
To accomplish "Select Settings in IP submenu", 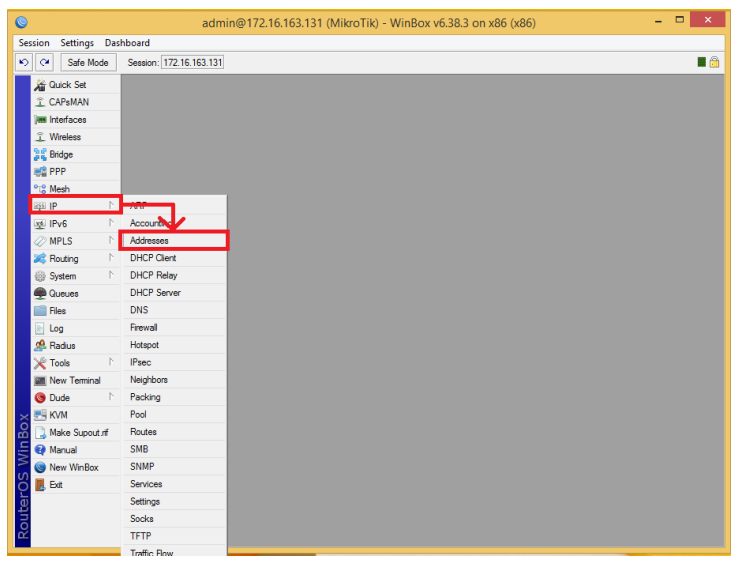I will (174, 502).
